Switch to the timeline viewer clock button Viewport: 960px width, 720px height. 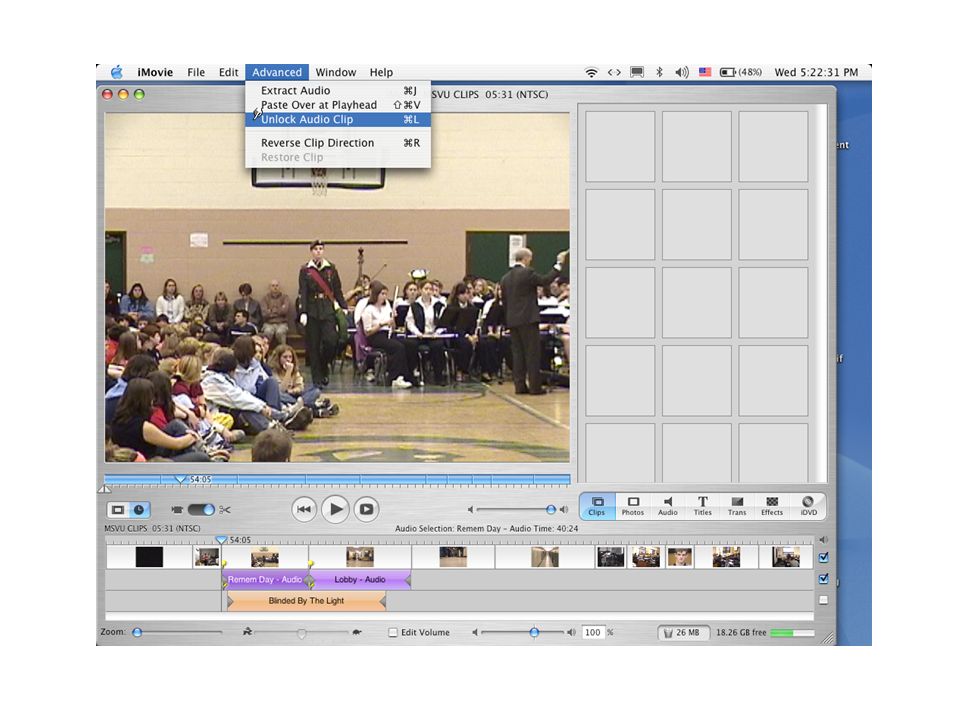tap(139, 509)
